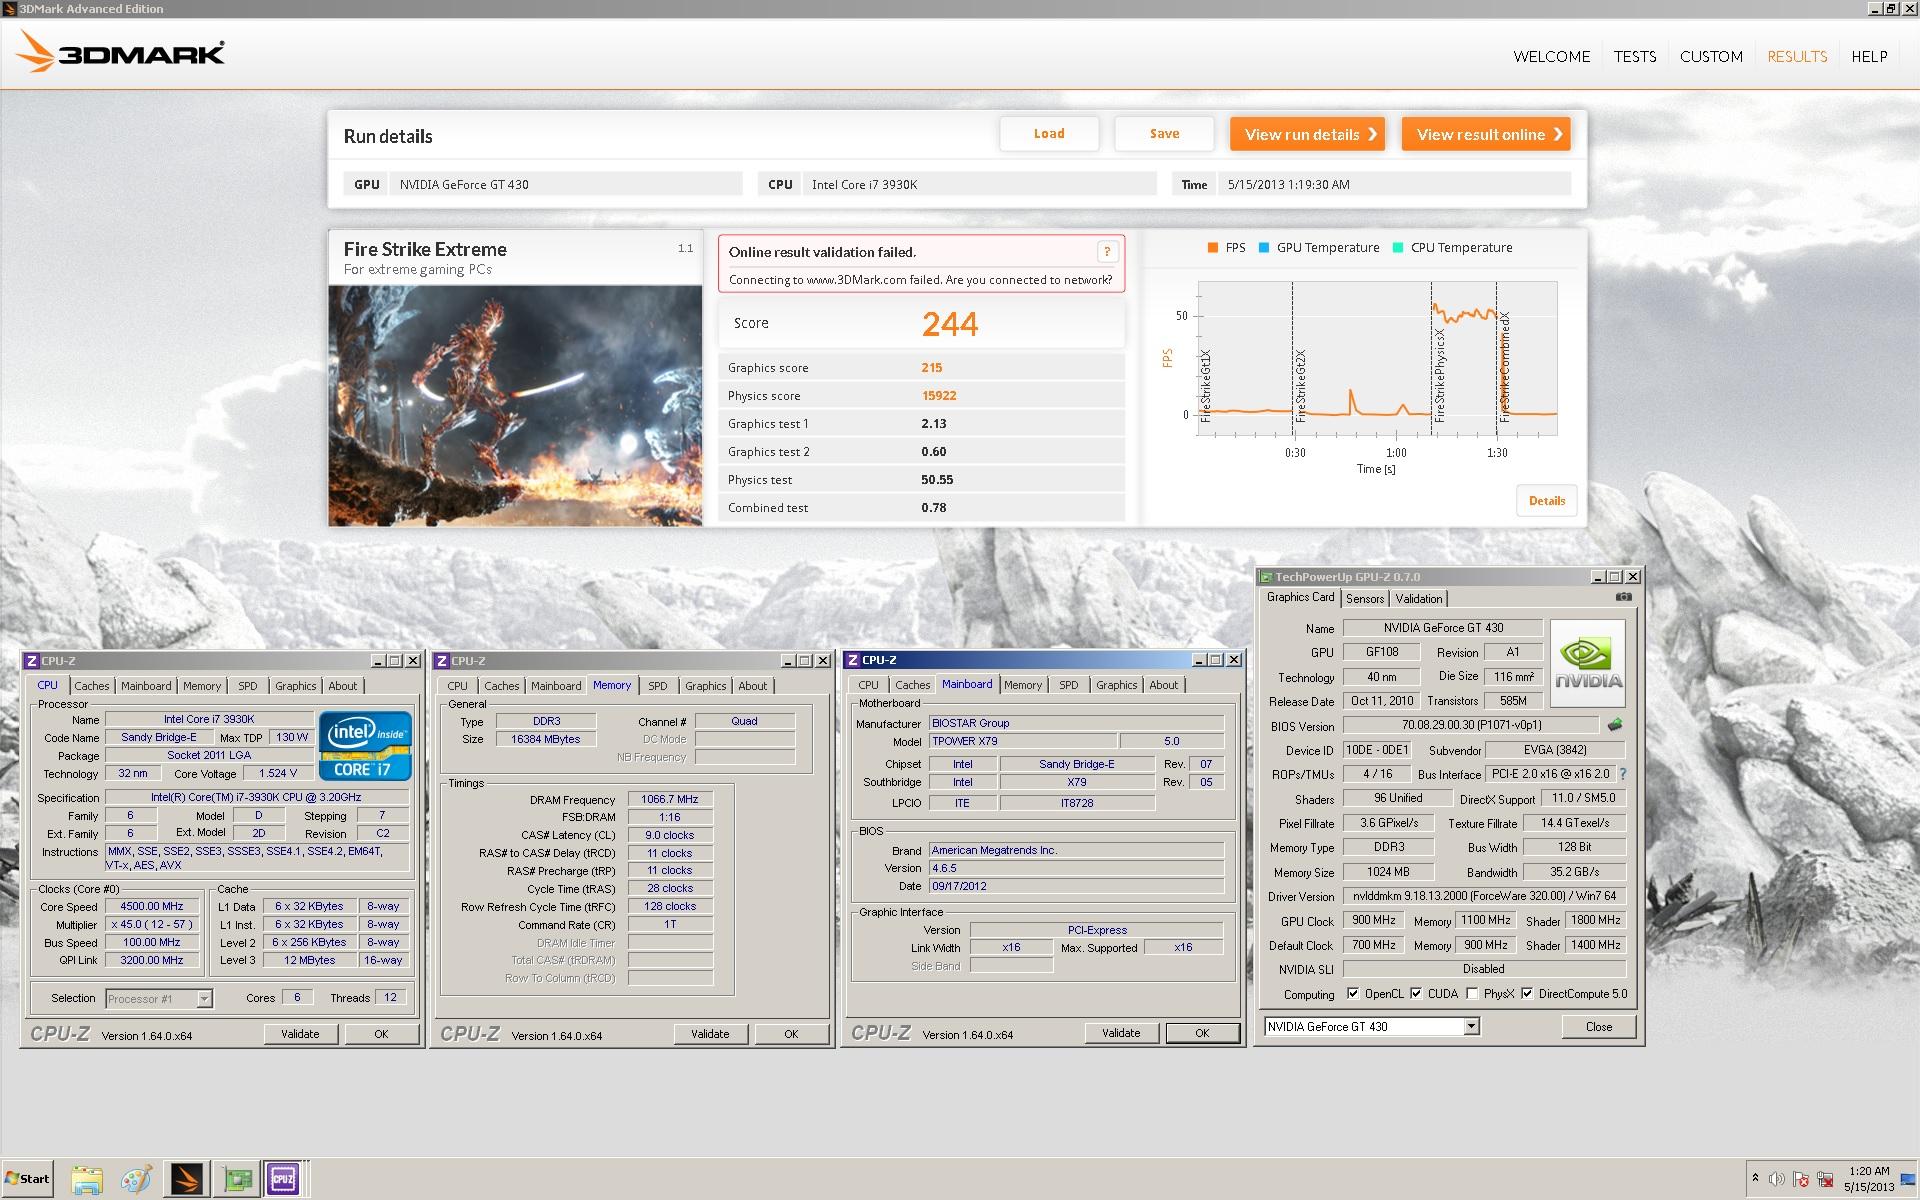Viewport: 1920px width, 1200px height.
Task: Open the Caches tab in the CPU-Z CPU window
Action: point(91,686)
